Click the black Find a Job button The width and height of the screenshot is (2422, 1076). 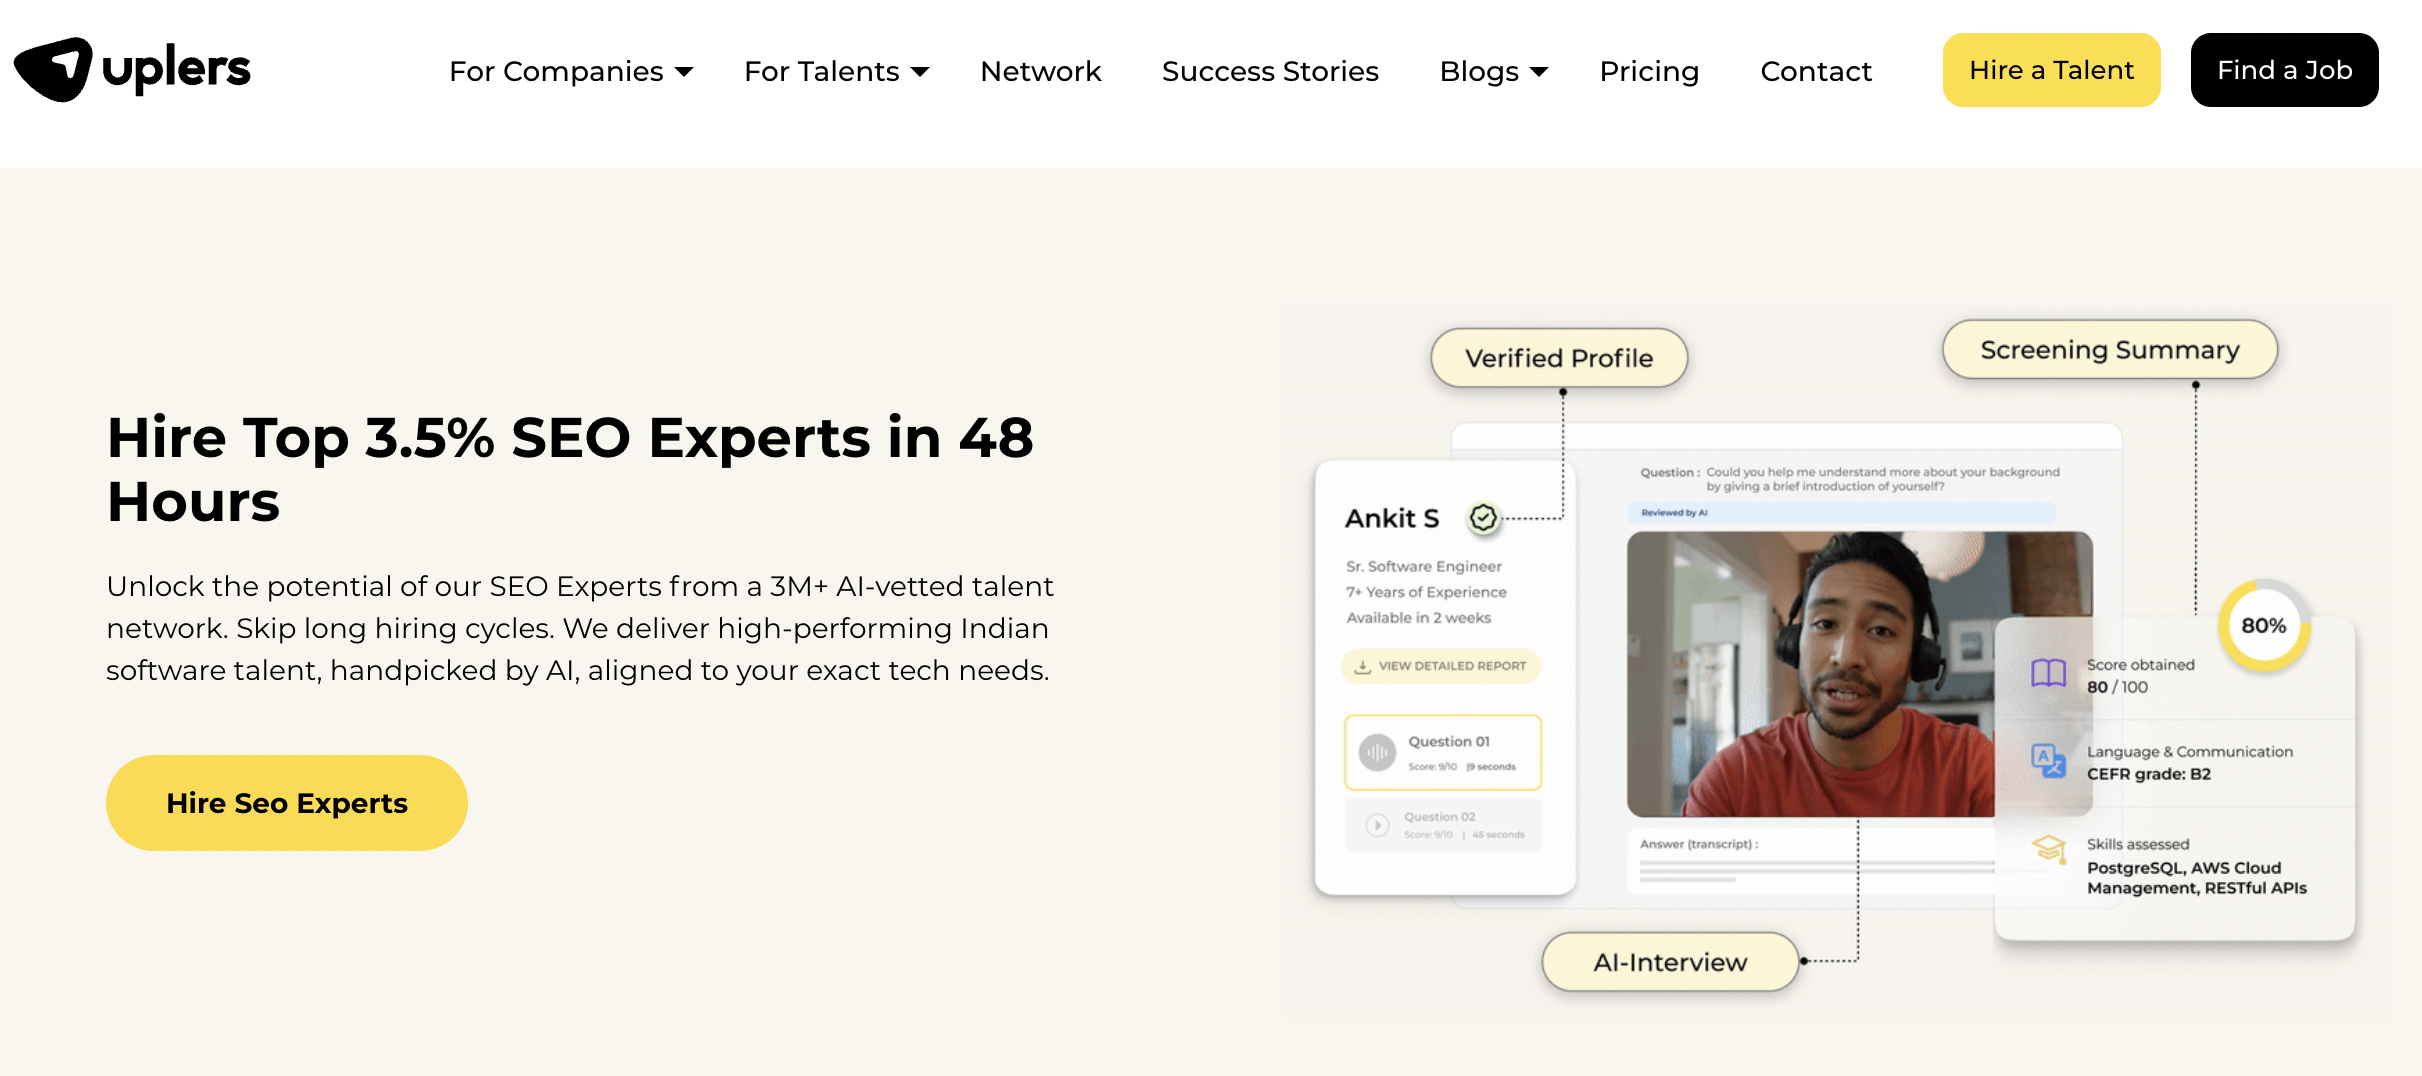tap(2284, 70)
